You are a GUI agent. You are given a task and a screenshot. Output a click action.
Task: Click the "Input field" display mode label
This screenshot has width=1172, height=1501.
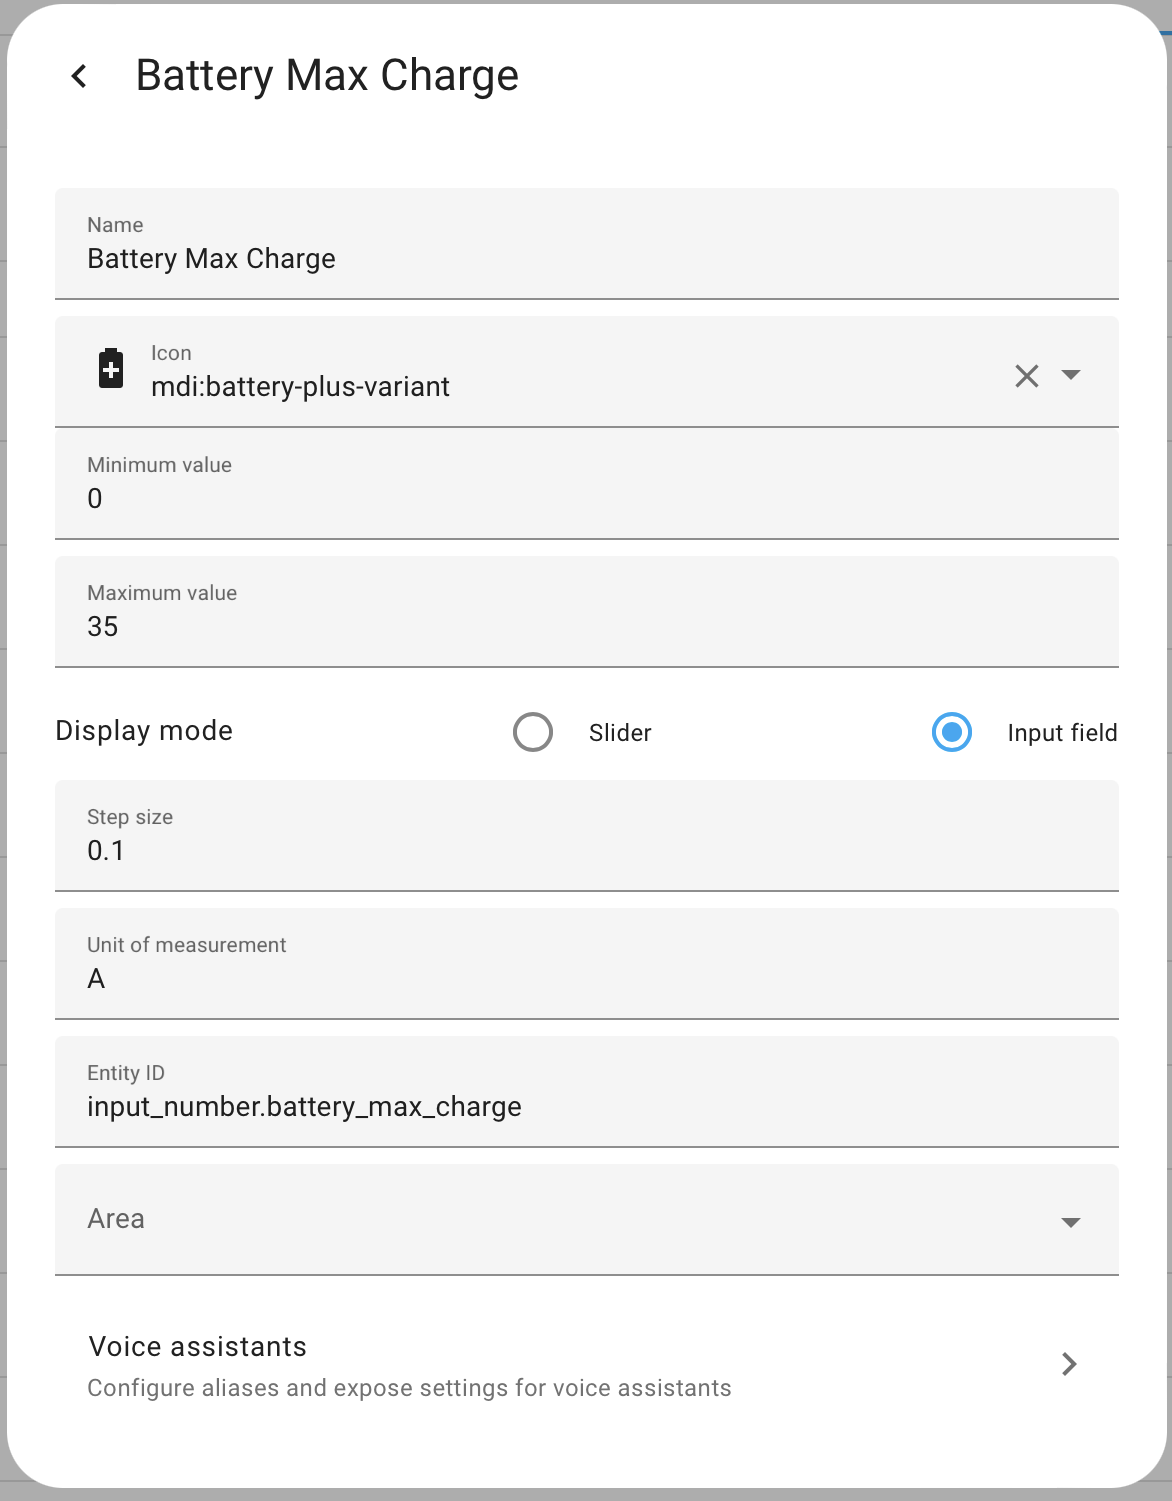(x=1062, y=733)
